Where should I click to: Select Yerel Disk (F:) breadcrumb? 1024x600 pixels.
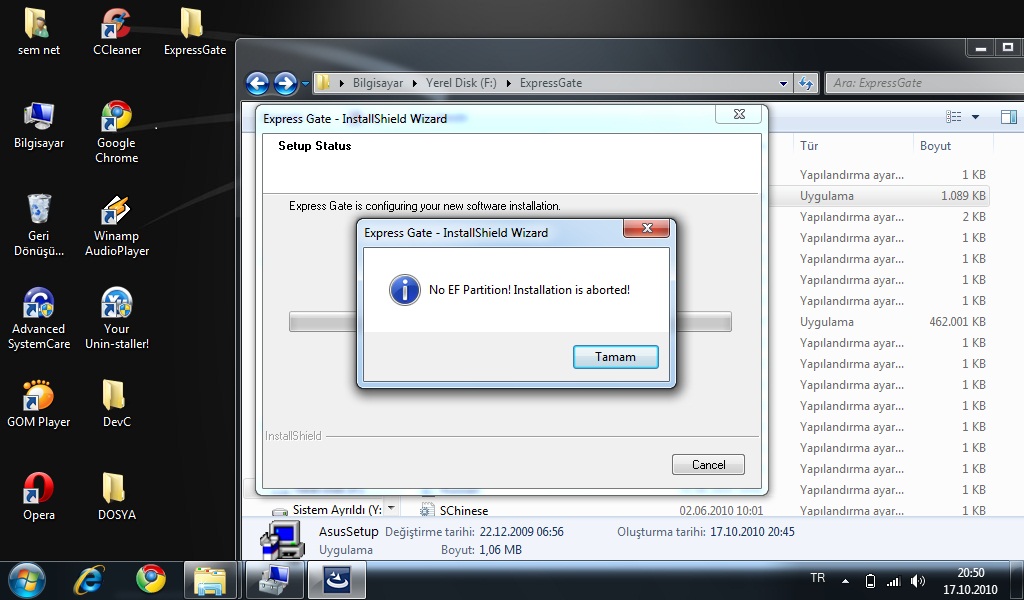[x=461, y=83]
